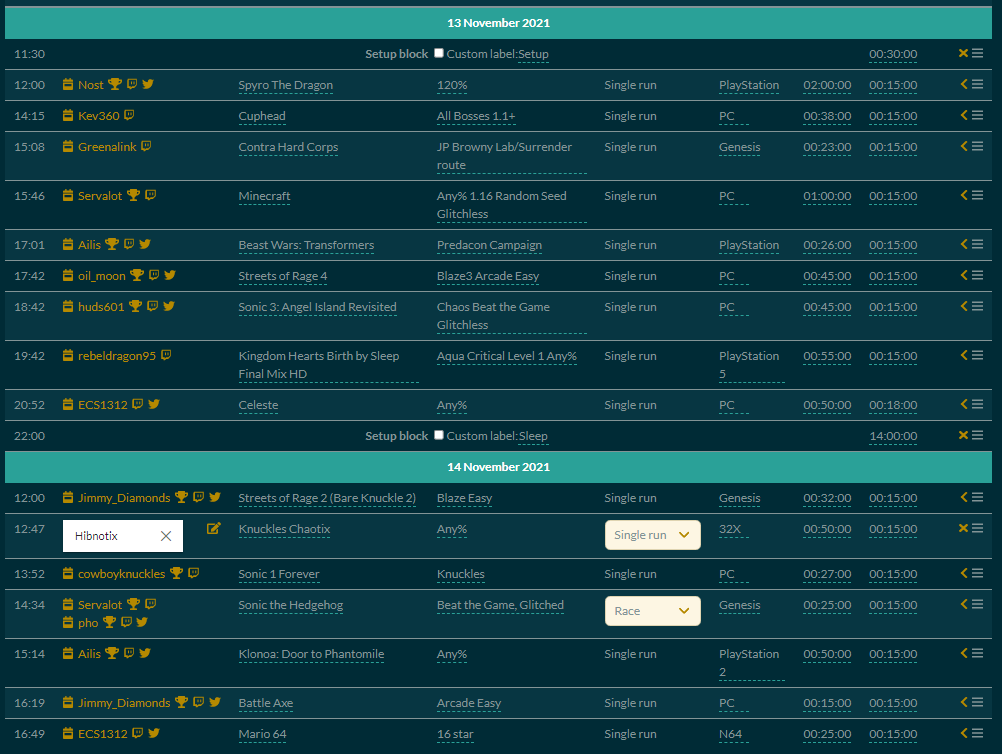
Task: Click the 00:18:00 setup time for Celeste
Action: click(x=893, y=405)
